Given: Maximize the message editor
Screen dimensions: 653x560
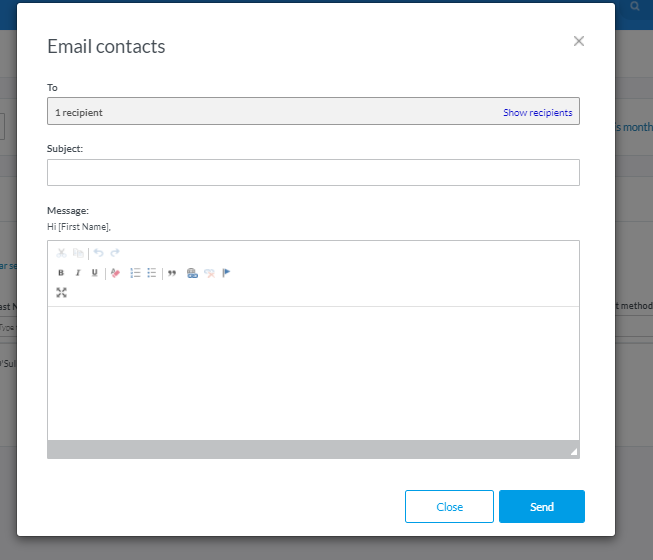Looking at the screenshot, I should click(x=62, y=292).
